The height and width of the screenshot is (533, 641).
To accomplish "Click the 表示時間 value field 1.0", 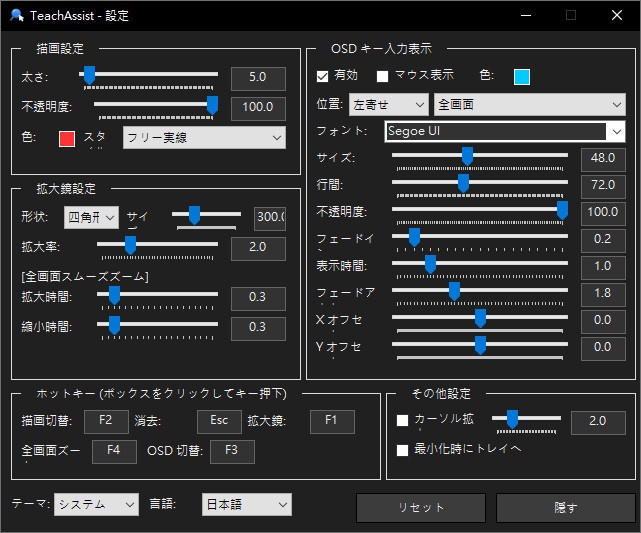I will pyautogui.click(x=603, y=268).
